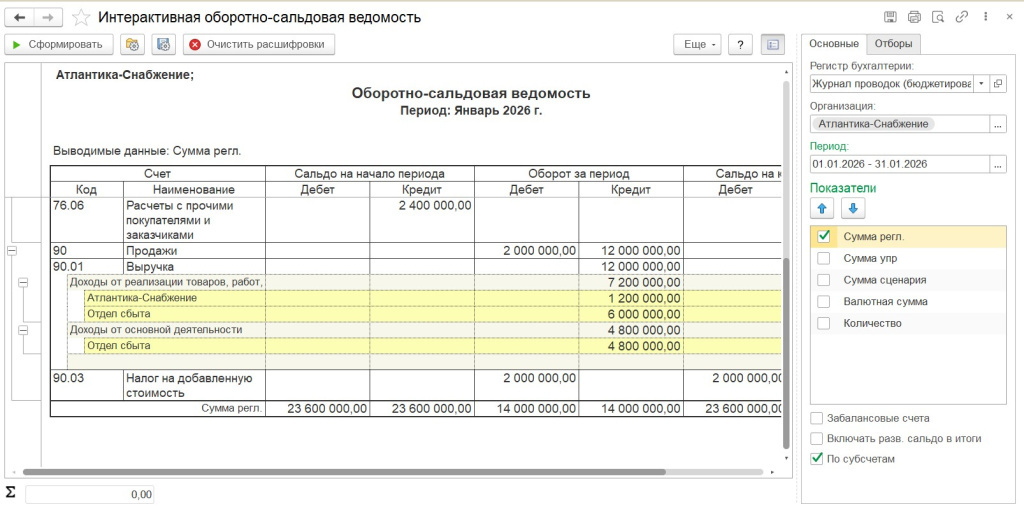Uncheck the По субсчетам checkbox
The width and height of the screenshot is (1024, 509).
pos(818,459)
